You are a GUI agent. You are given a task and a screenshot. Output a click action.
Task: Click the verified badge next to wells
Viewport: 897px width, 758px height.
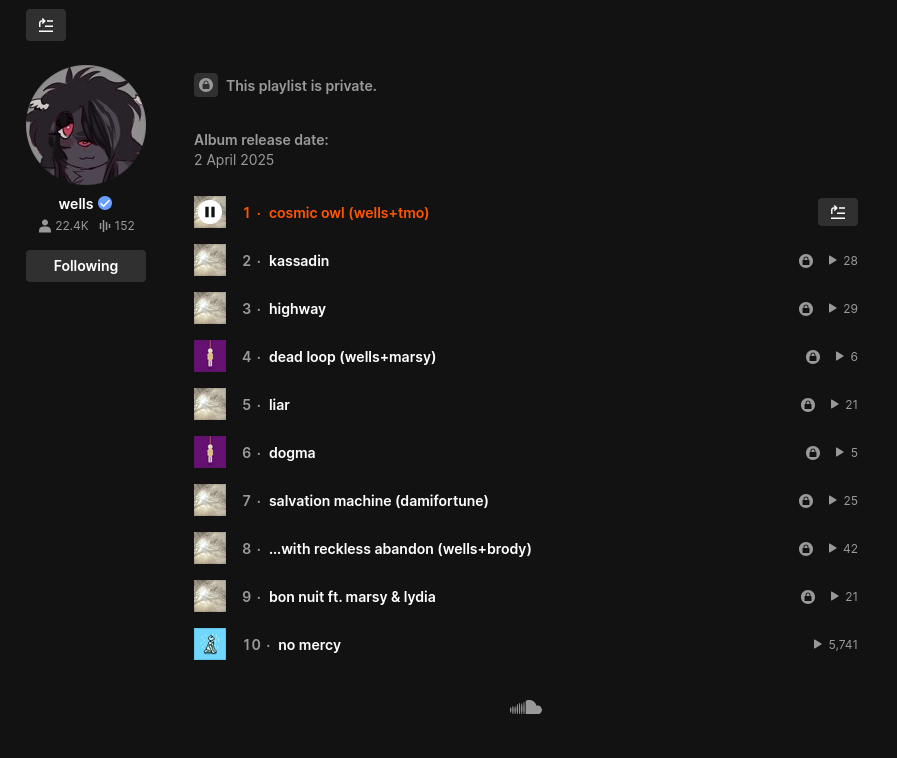tap(105, 204)
